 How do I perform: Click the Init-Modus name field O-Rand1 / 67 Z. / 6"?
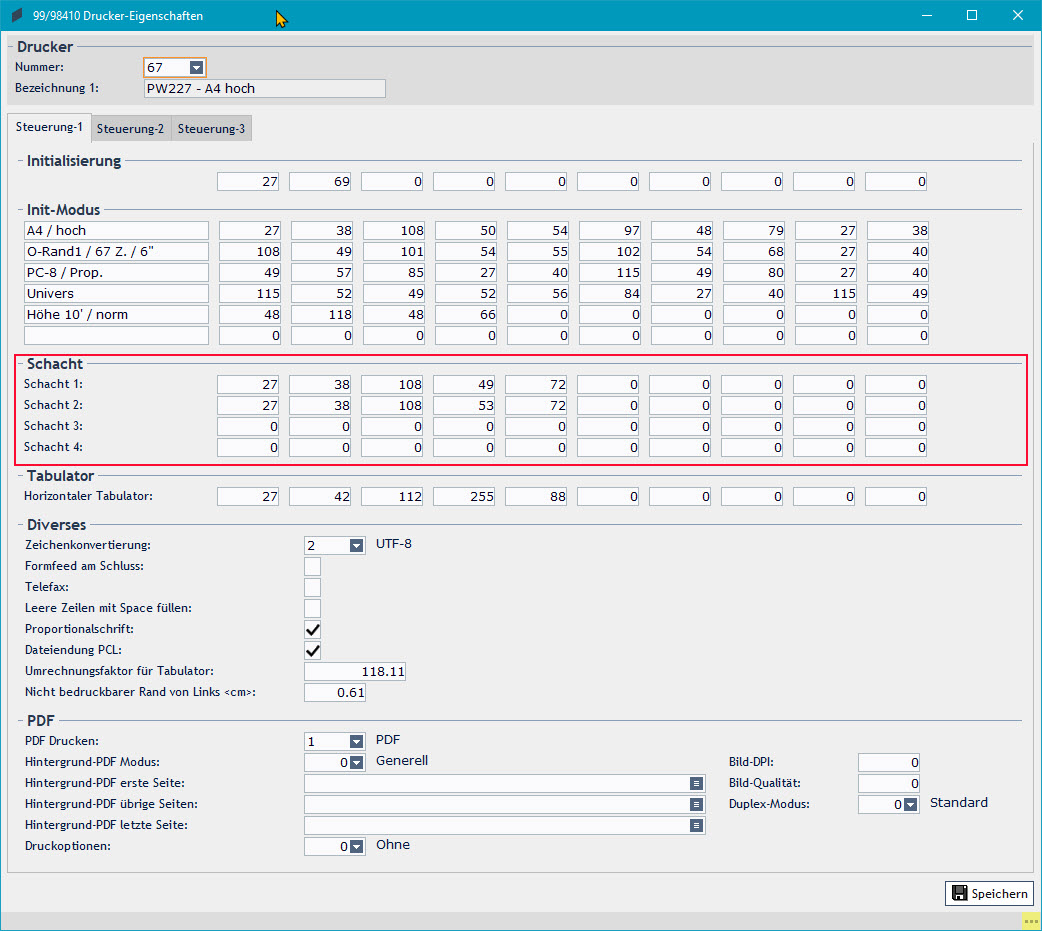tap(116, 252)
